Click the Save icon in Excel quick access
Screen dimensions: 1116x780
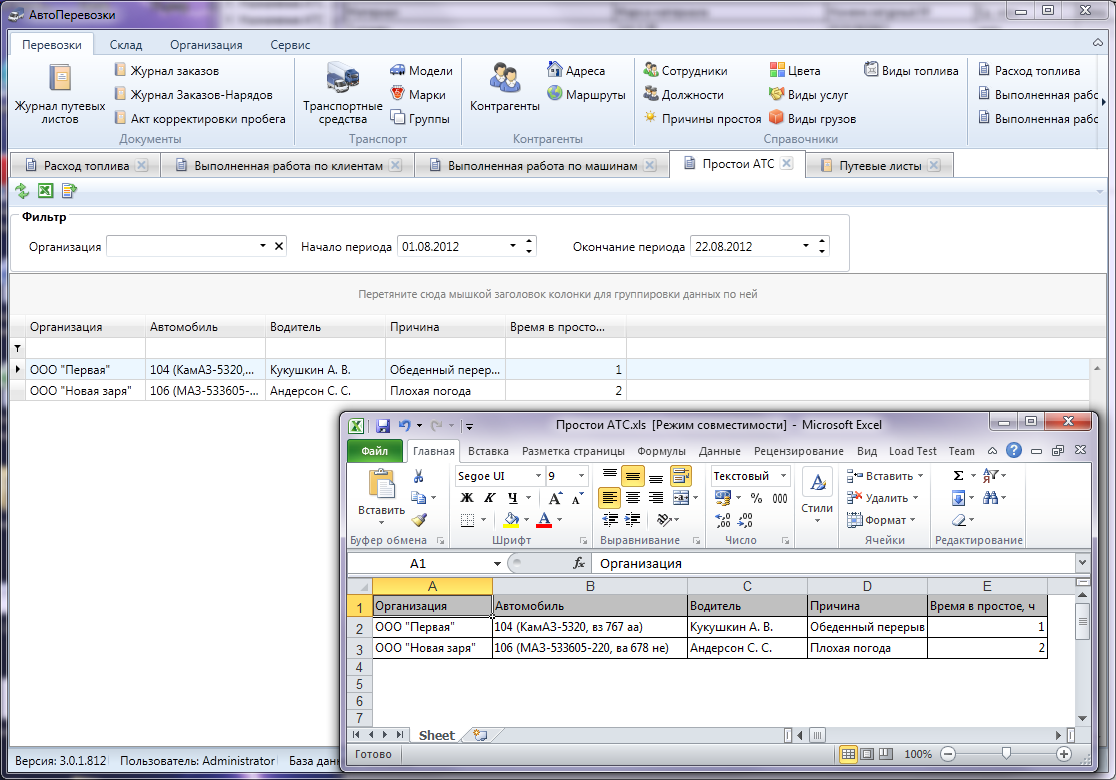click(x=382, y=425)
